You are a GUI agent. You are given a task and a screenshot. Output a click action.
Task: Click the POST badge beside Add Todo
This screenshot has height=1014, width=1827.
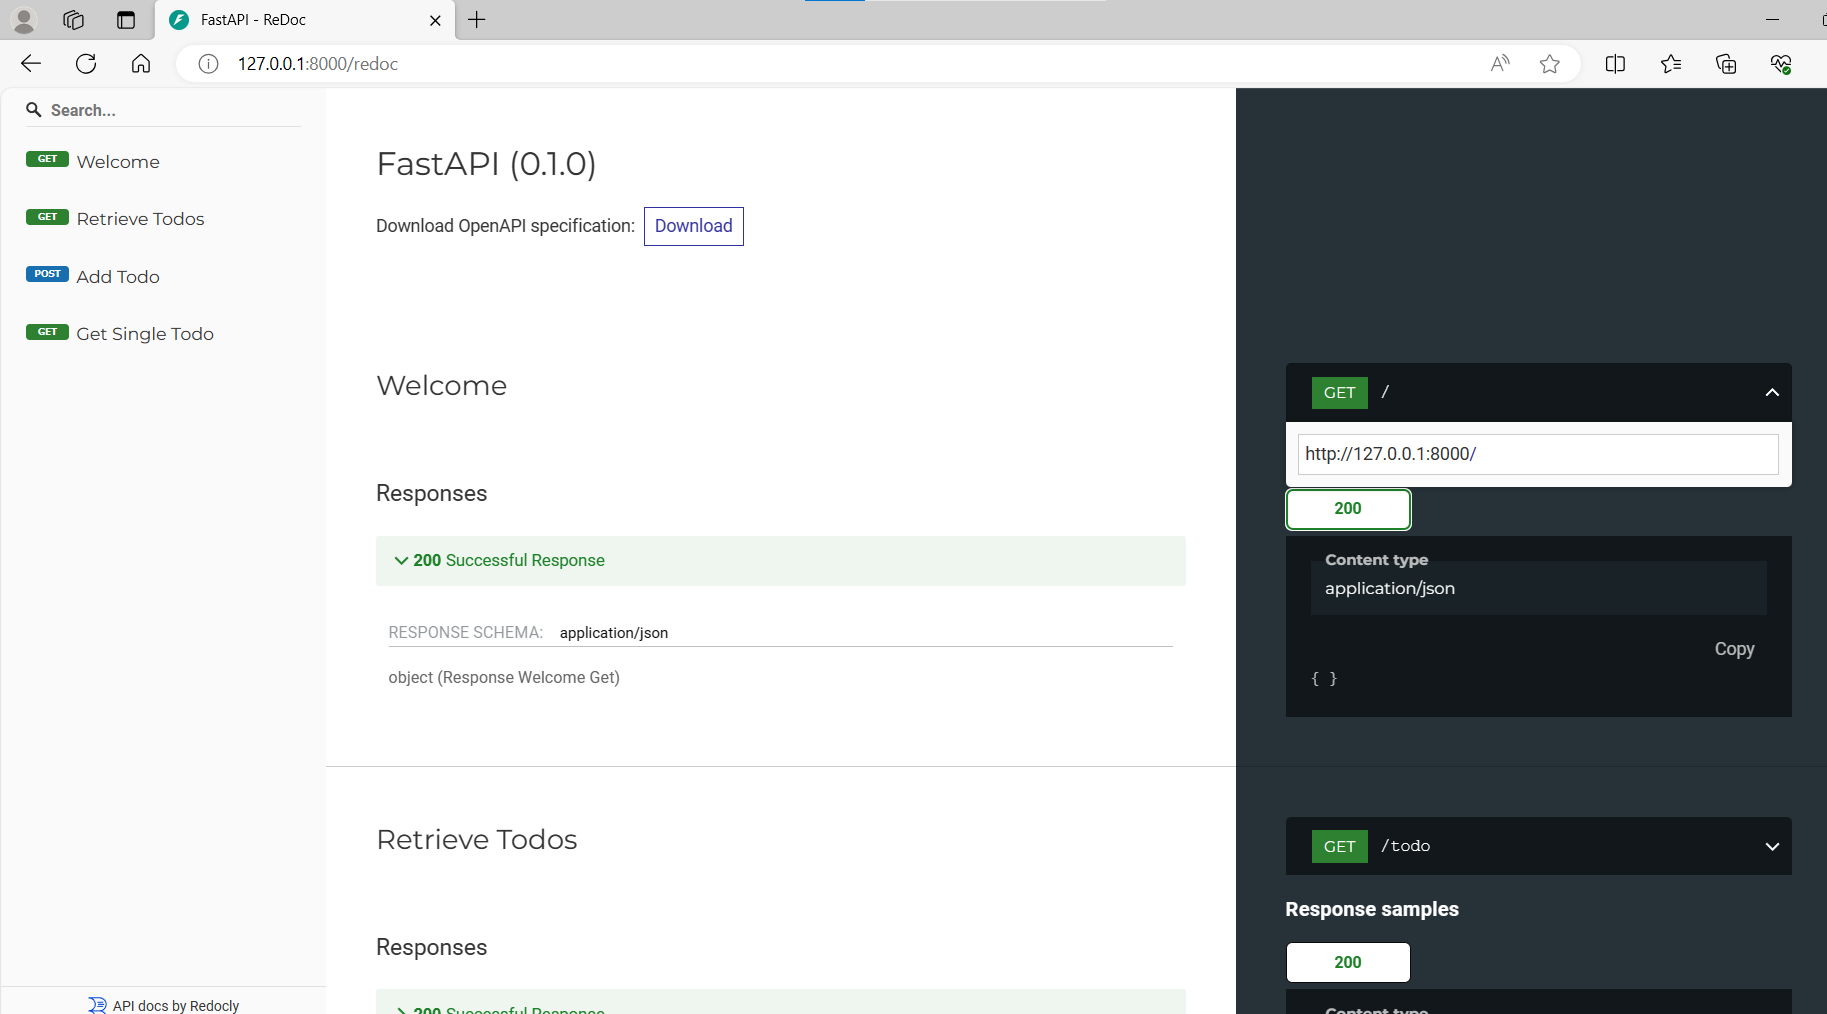coord(47,274)
